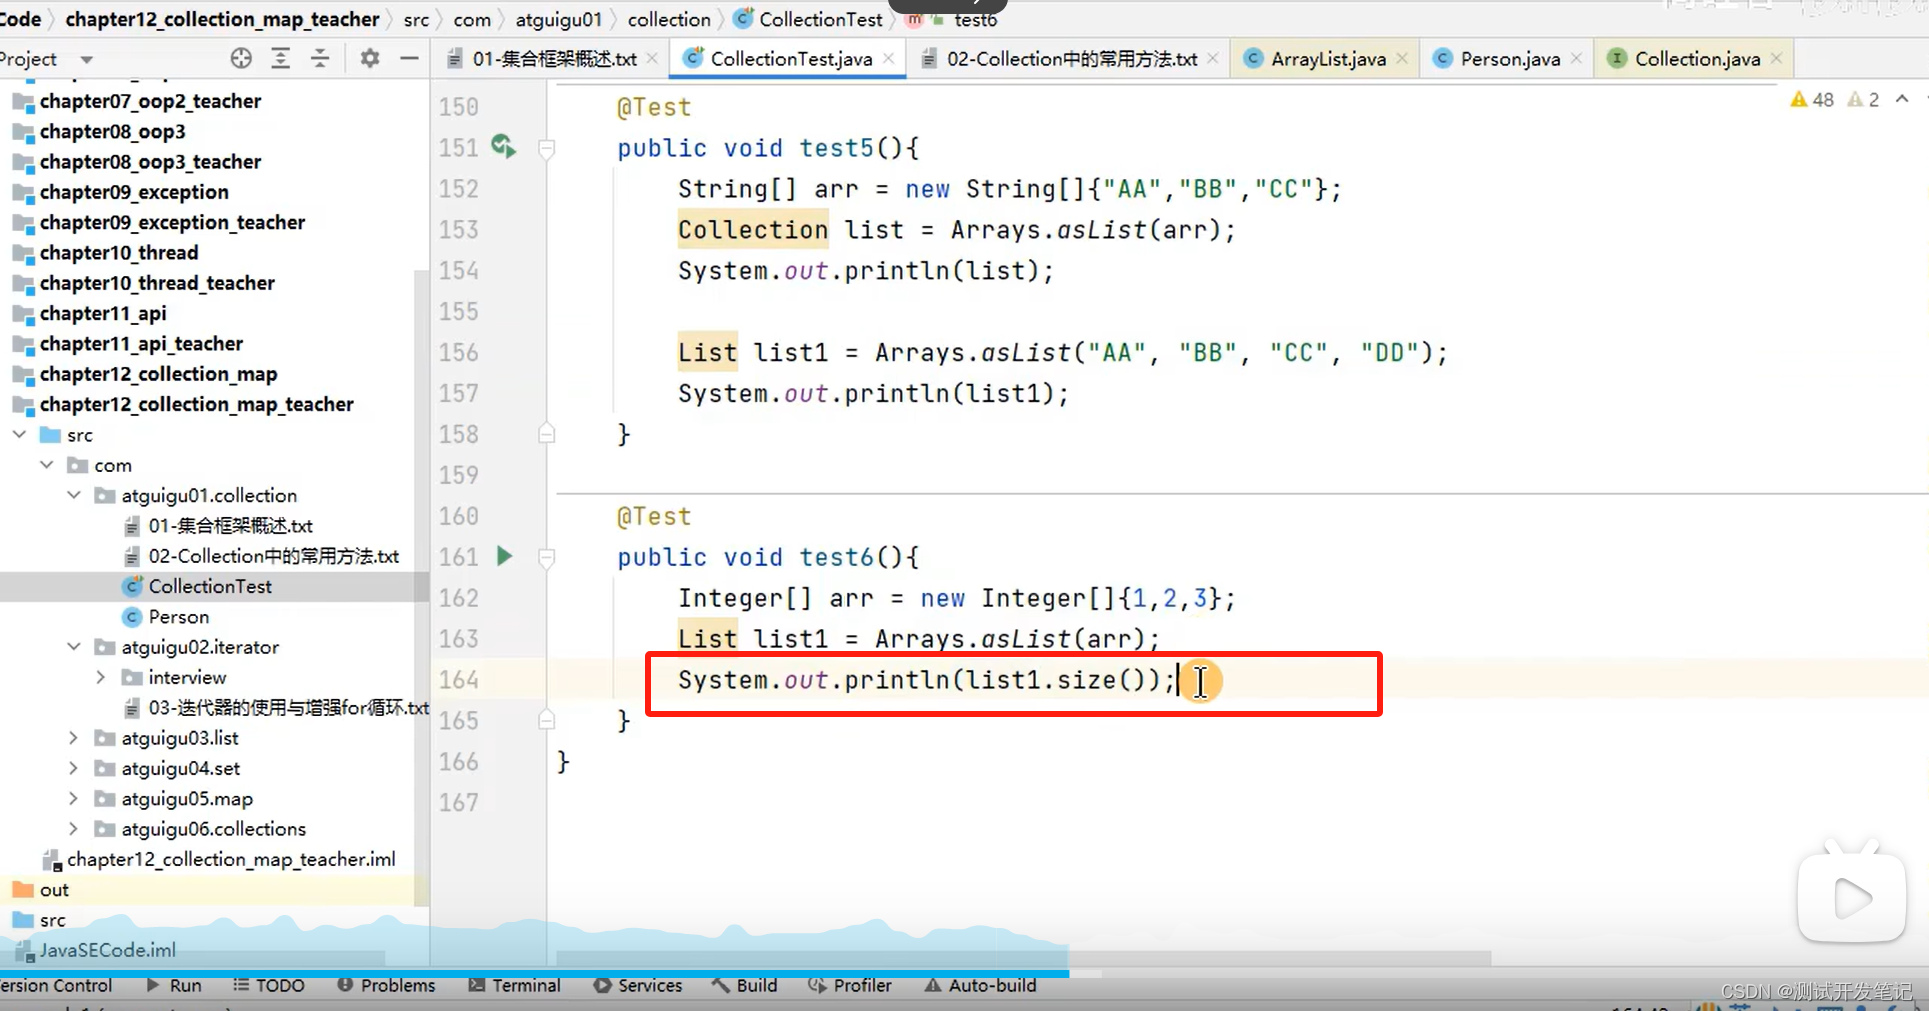Switch to CollectionTest.java tab
This screenshot has width=1929, height=1011.
tap(790, 59)
